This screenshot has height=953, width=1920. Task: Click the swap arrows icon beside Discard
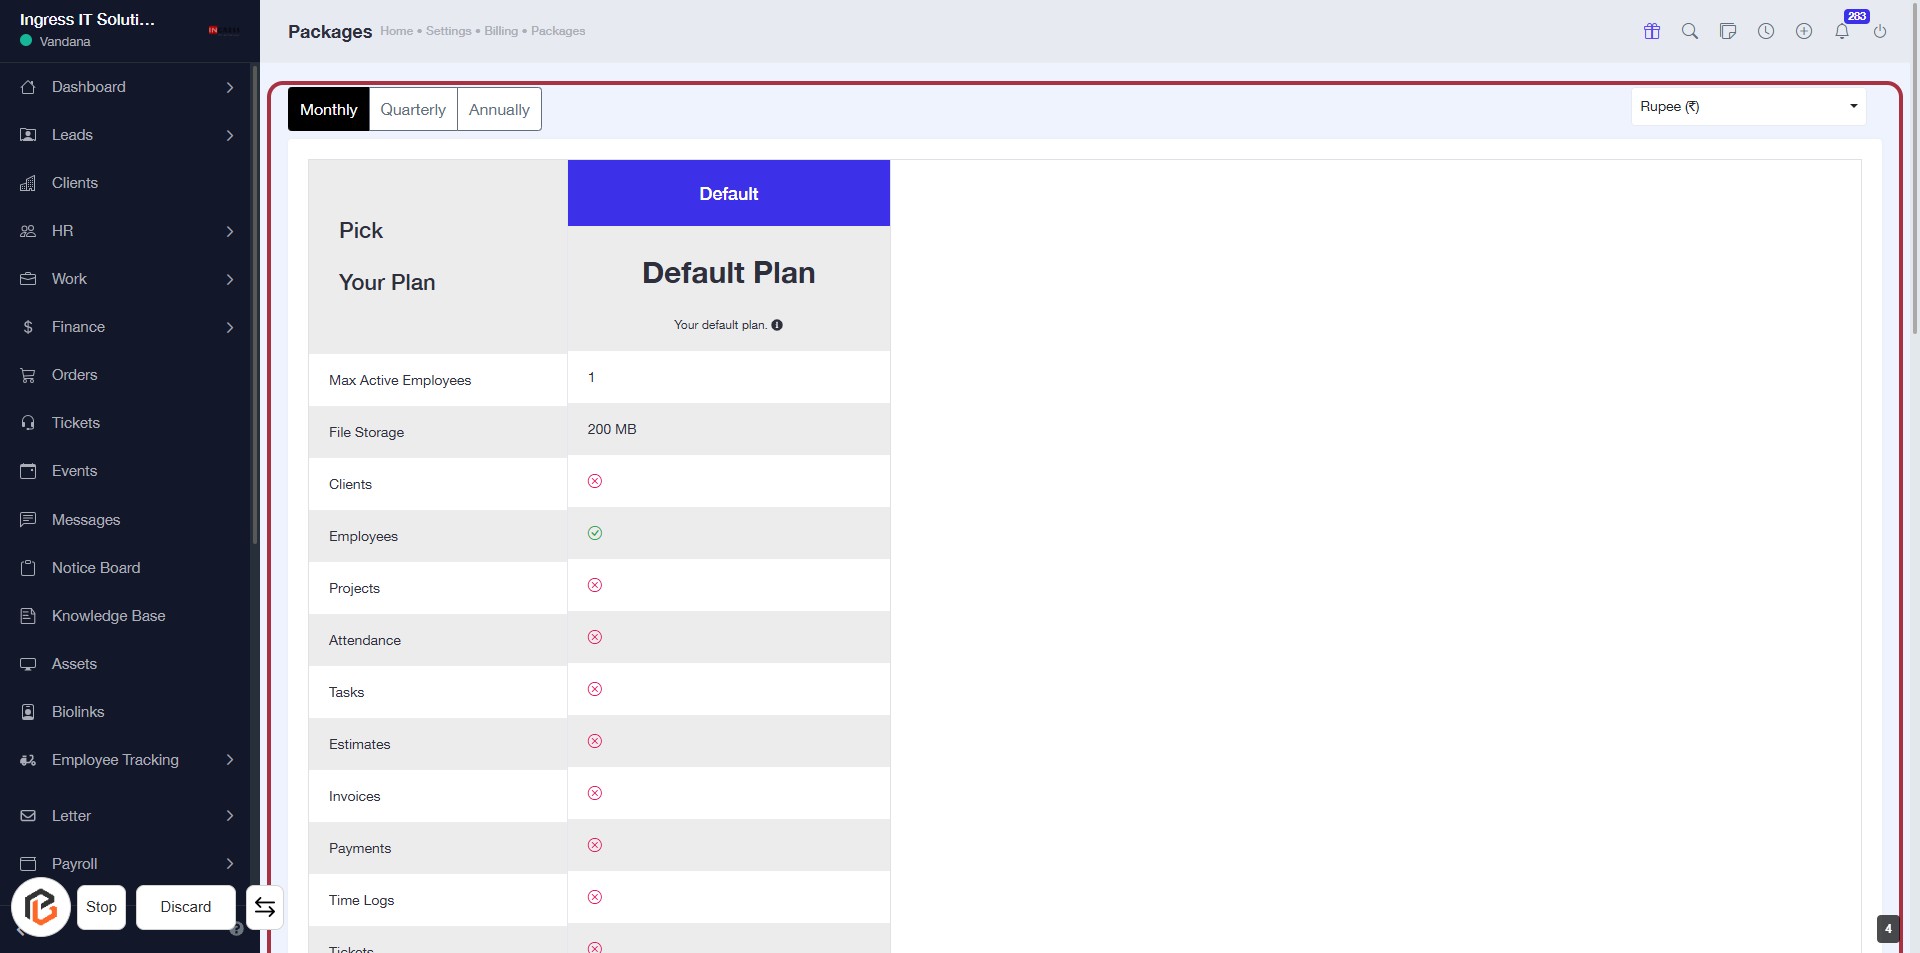(265, 907)
